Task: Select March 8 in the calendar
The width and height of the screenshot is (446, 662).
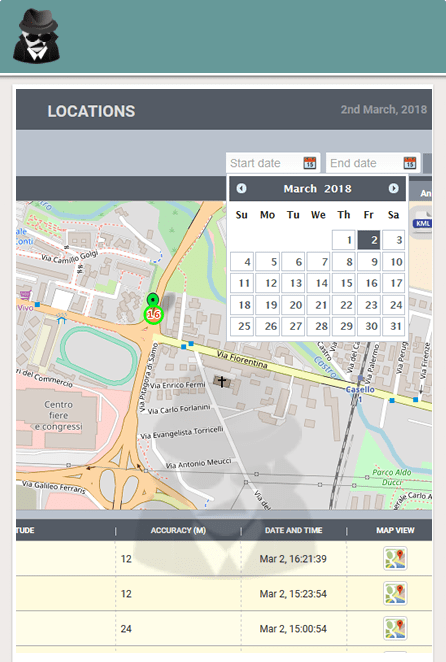Action: (x=343, y=262)
